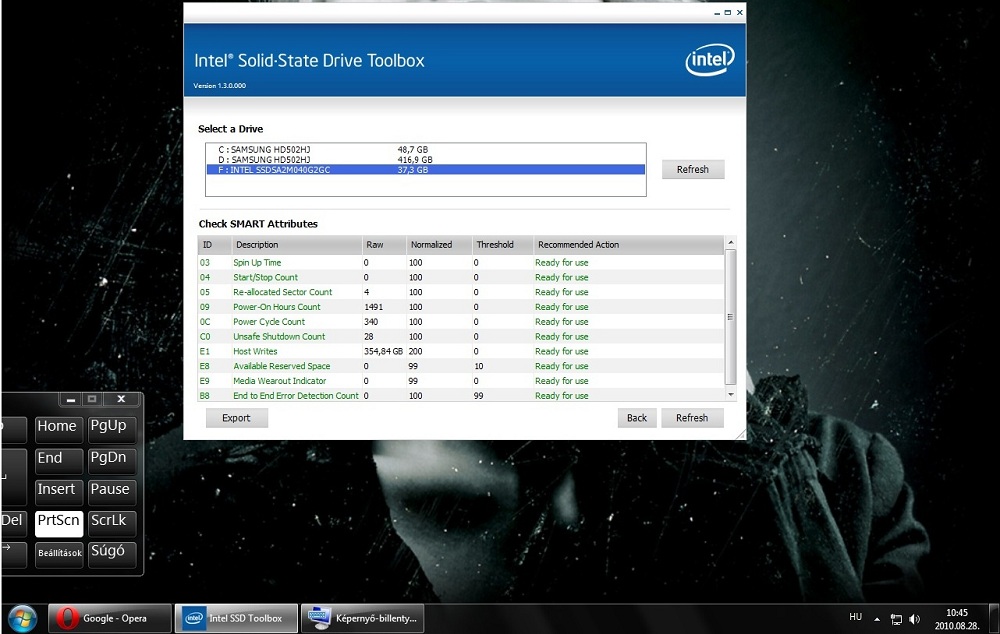
Task: Select the Power-On Hours Count row
Action: 461,307
